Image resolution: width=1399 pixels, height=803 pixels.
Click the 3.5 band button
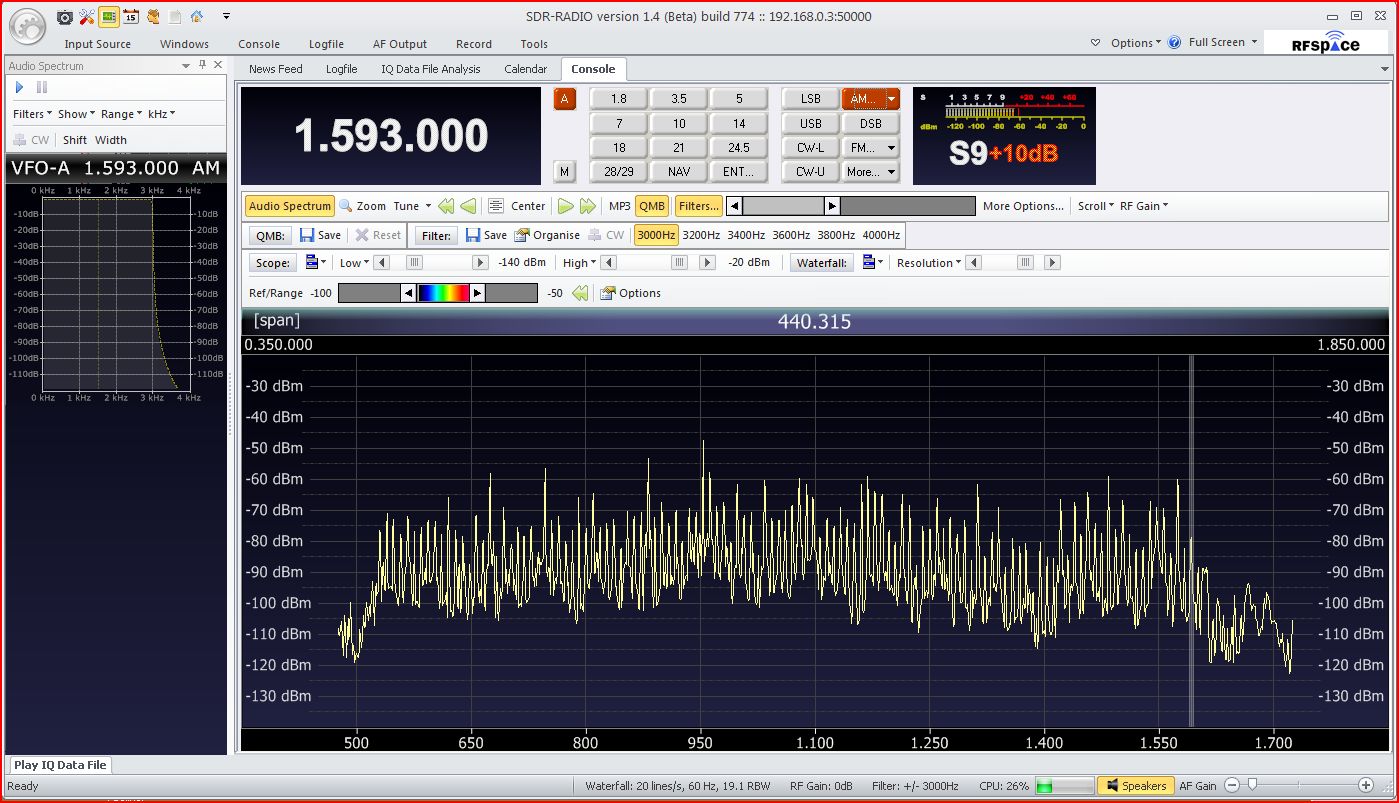point(679,99)
